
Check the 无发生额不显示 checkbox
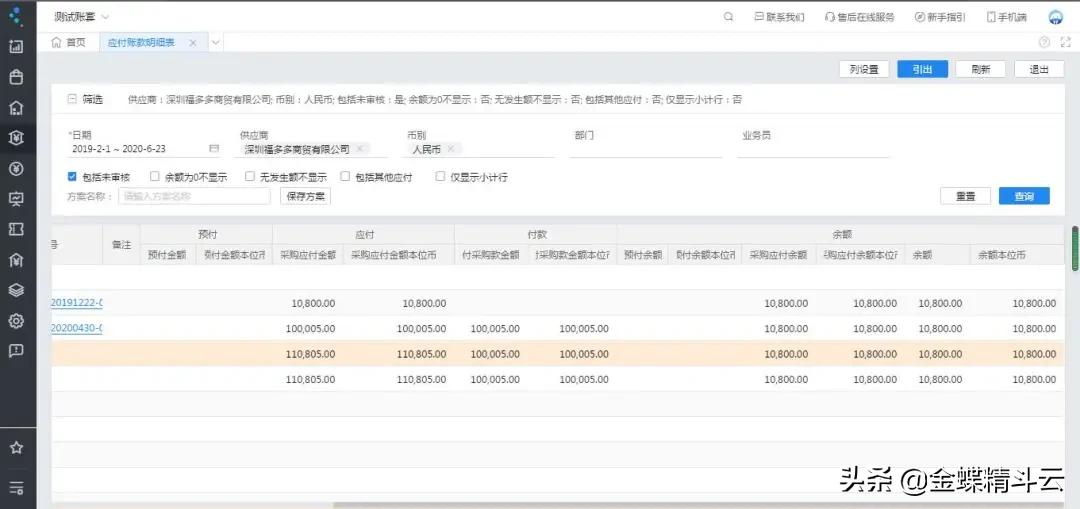pos(250,176)
